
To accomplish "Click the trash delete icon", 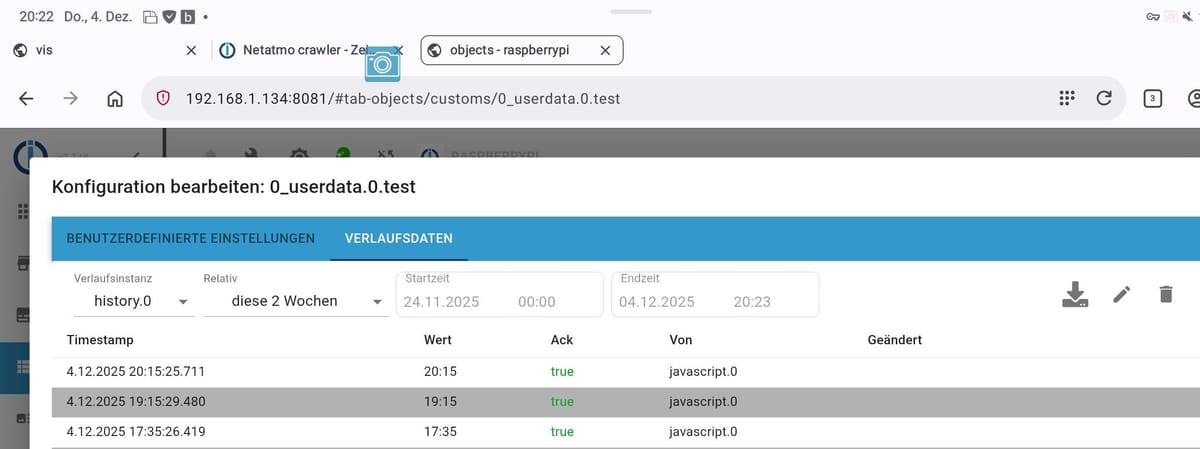I will [1165, 294].
